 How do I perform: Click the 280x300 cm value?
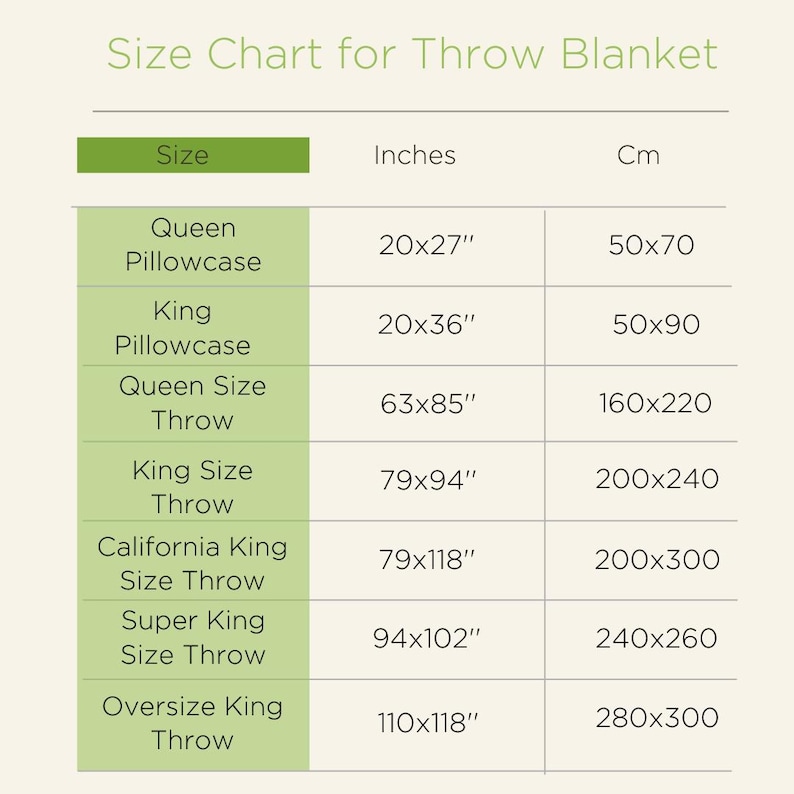click(657, 718)
